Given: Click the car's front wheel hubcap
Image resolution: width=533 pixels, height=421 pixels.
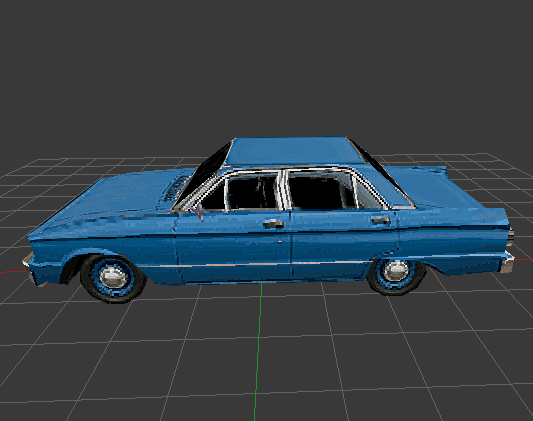Looking at the screenshot, I should [x=113, y=277].
